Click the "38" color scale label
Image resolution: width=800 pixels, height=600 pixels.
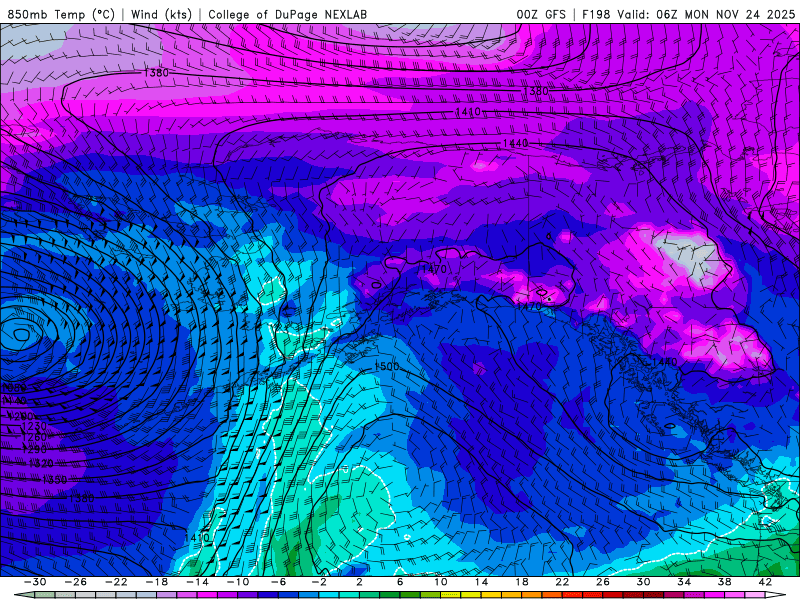point(724,582)
